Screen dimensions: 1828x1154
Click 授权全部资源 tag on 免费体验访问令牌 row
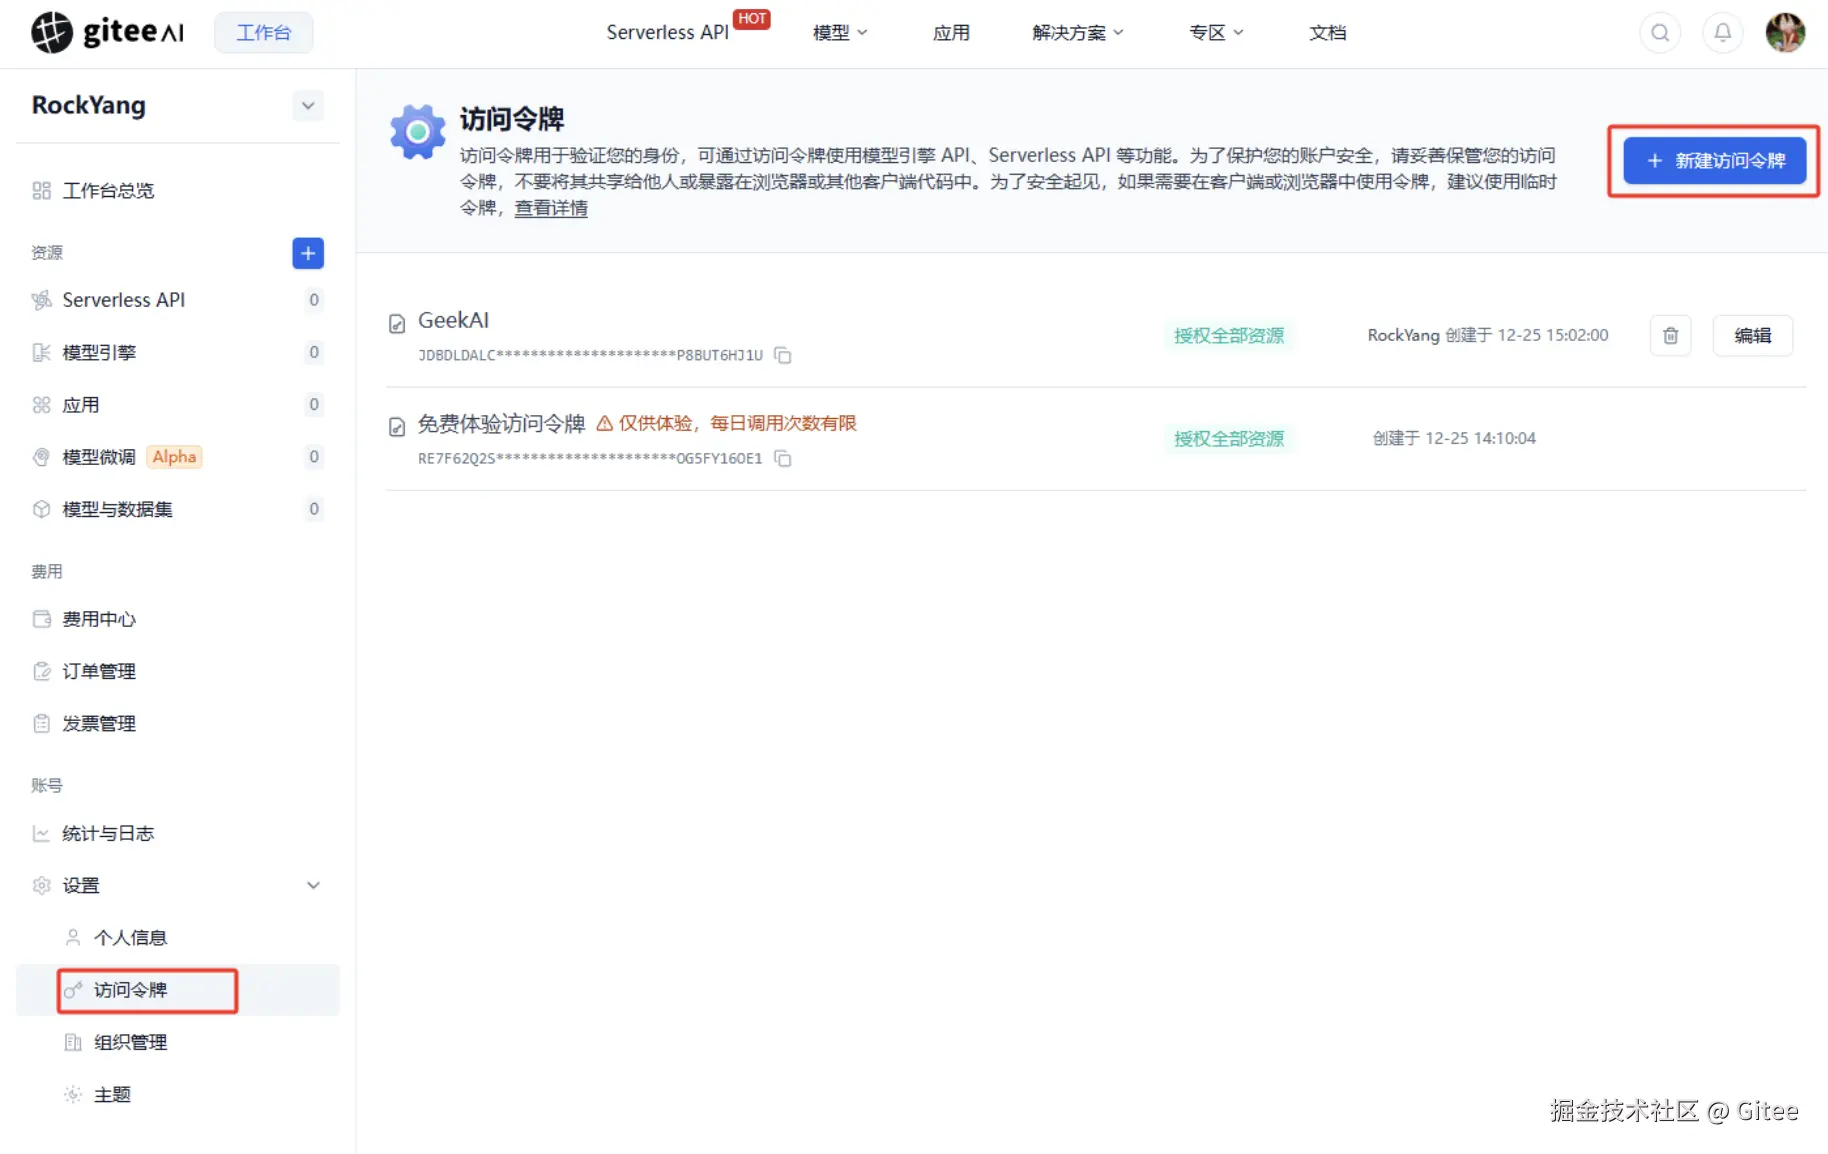(1229, 439)
